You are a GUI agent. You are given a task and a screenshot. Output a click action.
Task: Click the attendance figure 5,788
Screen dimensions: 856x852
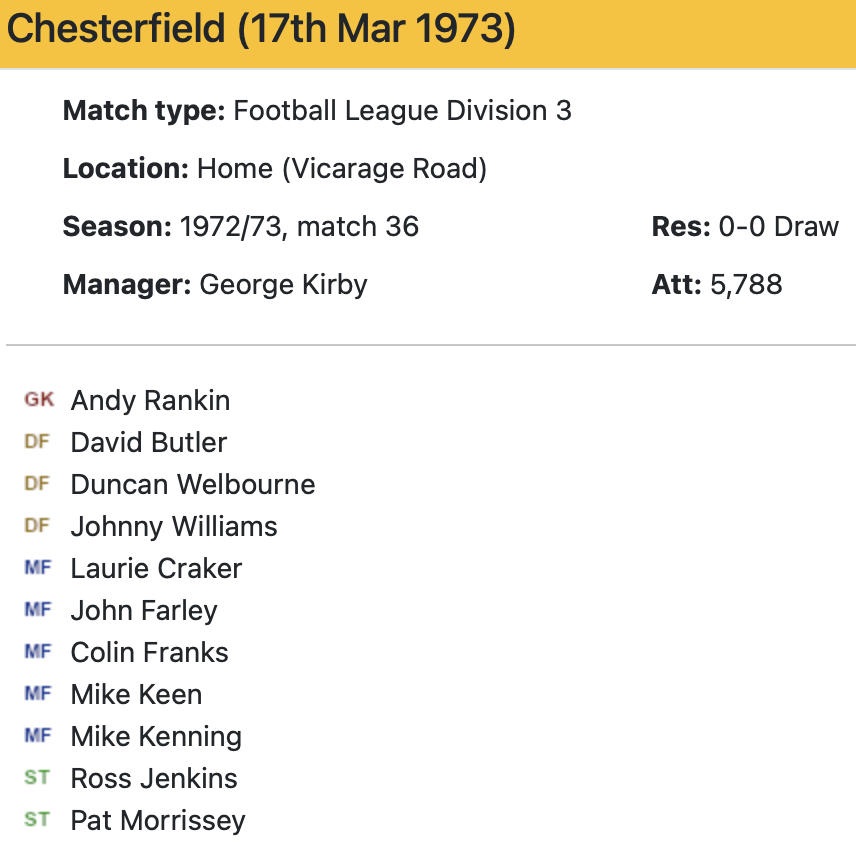tap(746, 285)
